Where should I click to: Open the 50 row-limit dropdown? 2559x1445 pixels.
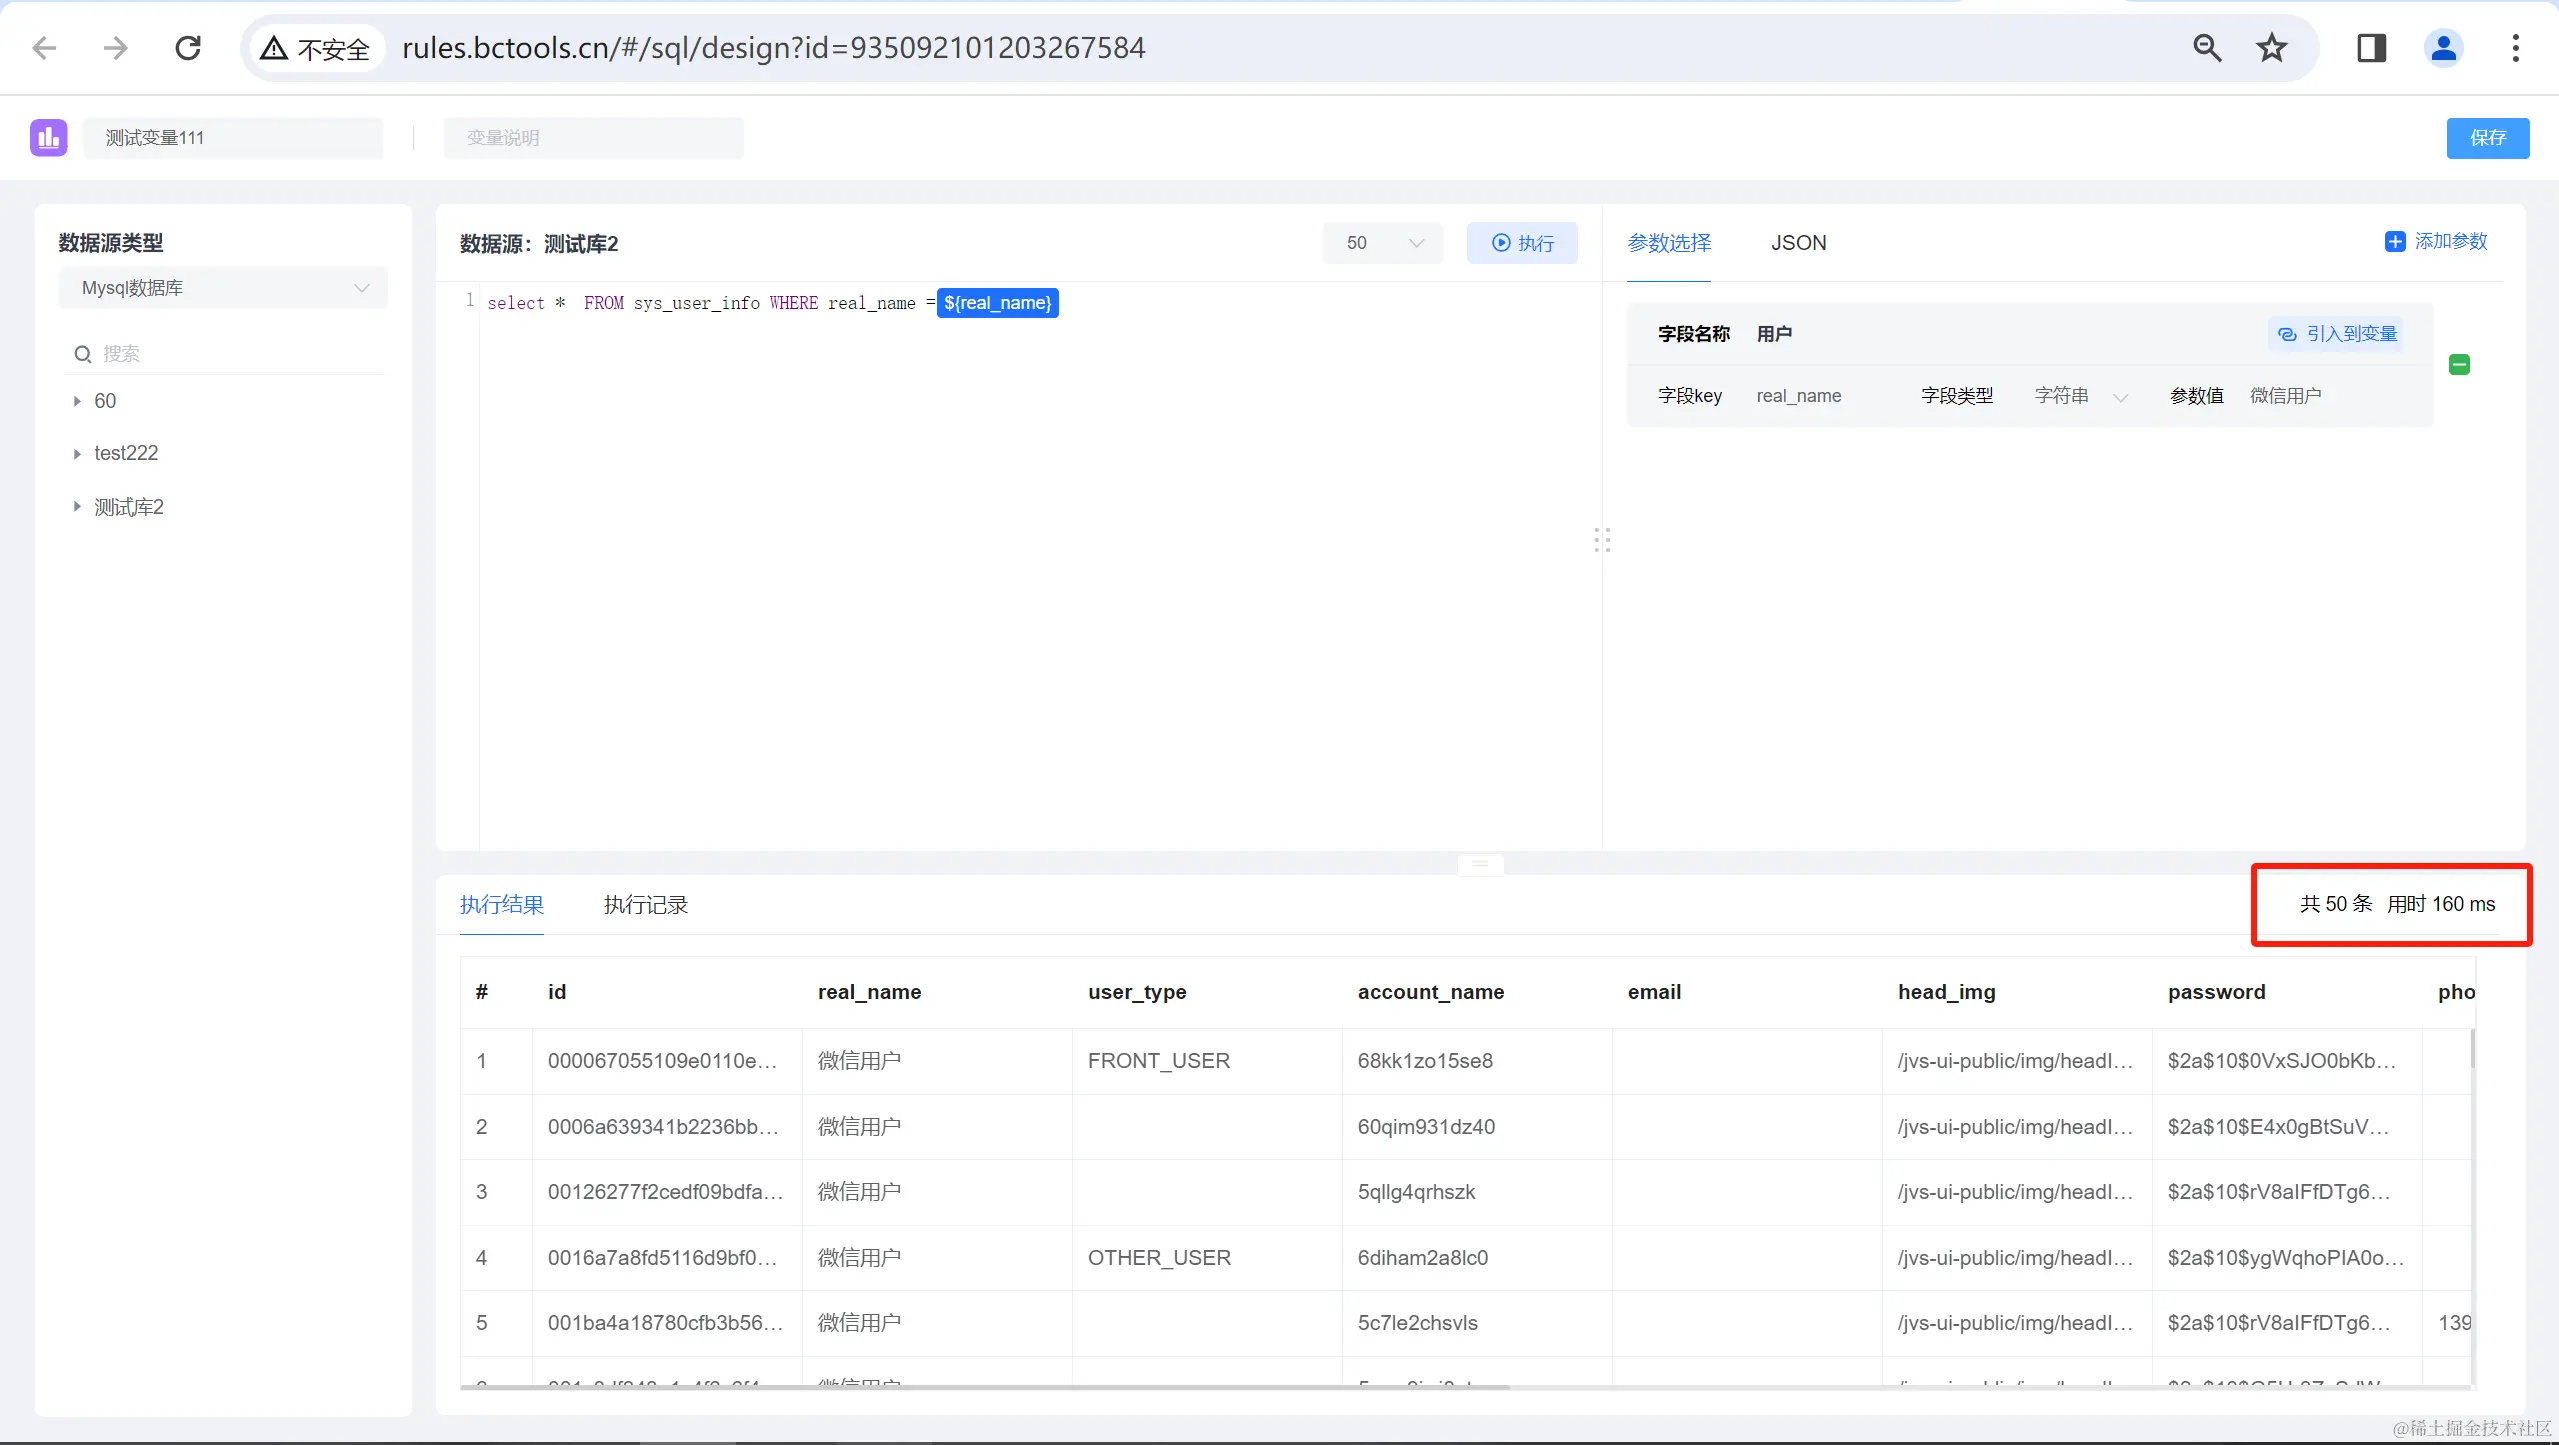click(x=1382, y=243)
